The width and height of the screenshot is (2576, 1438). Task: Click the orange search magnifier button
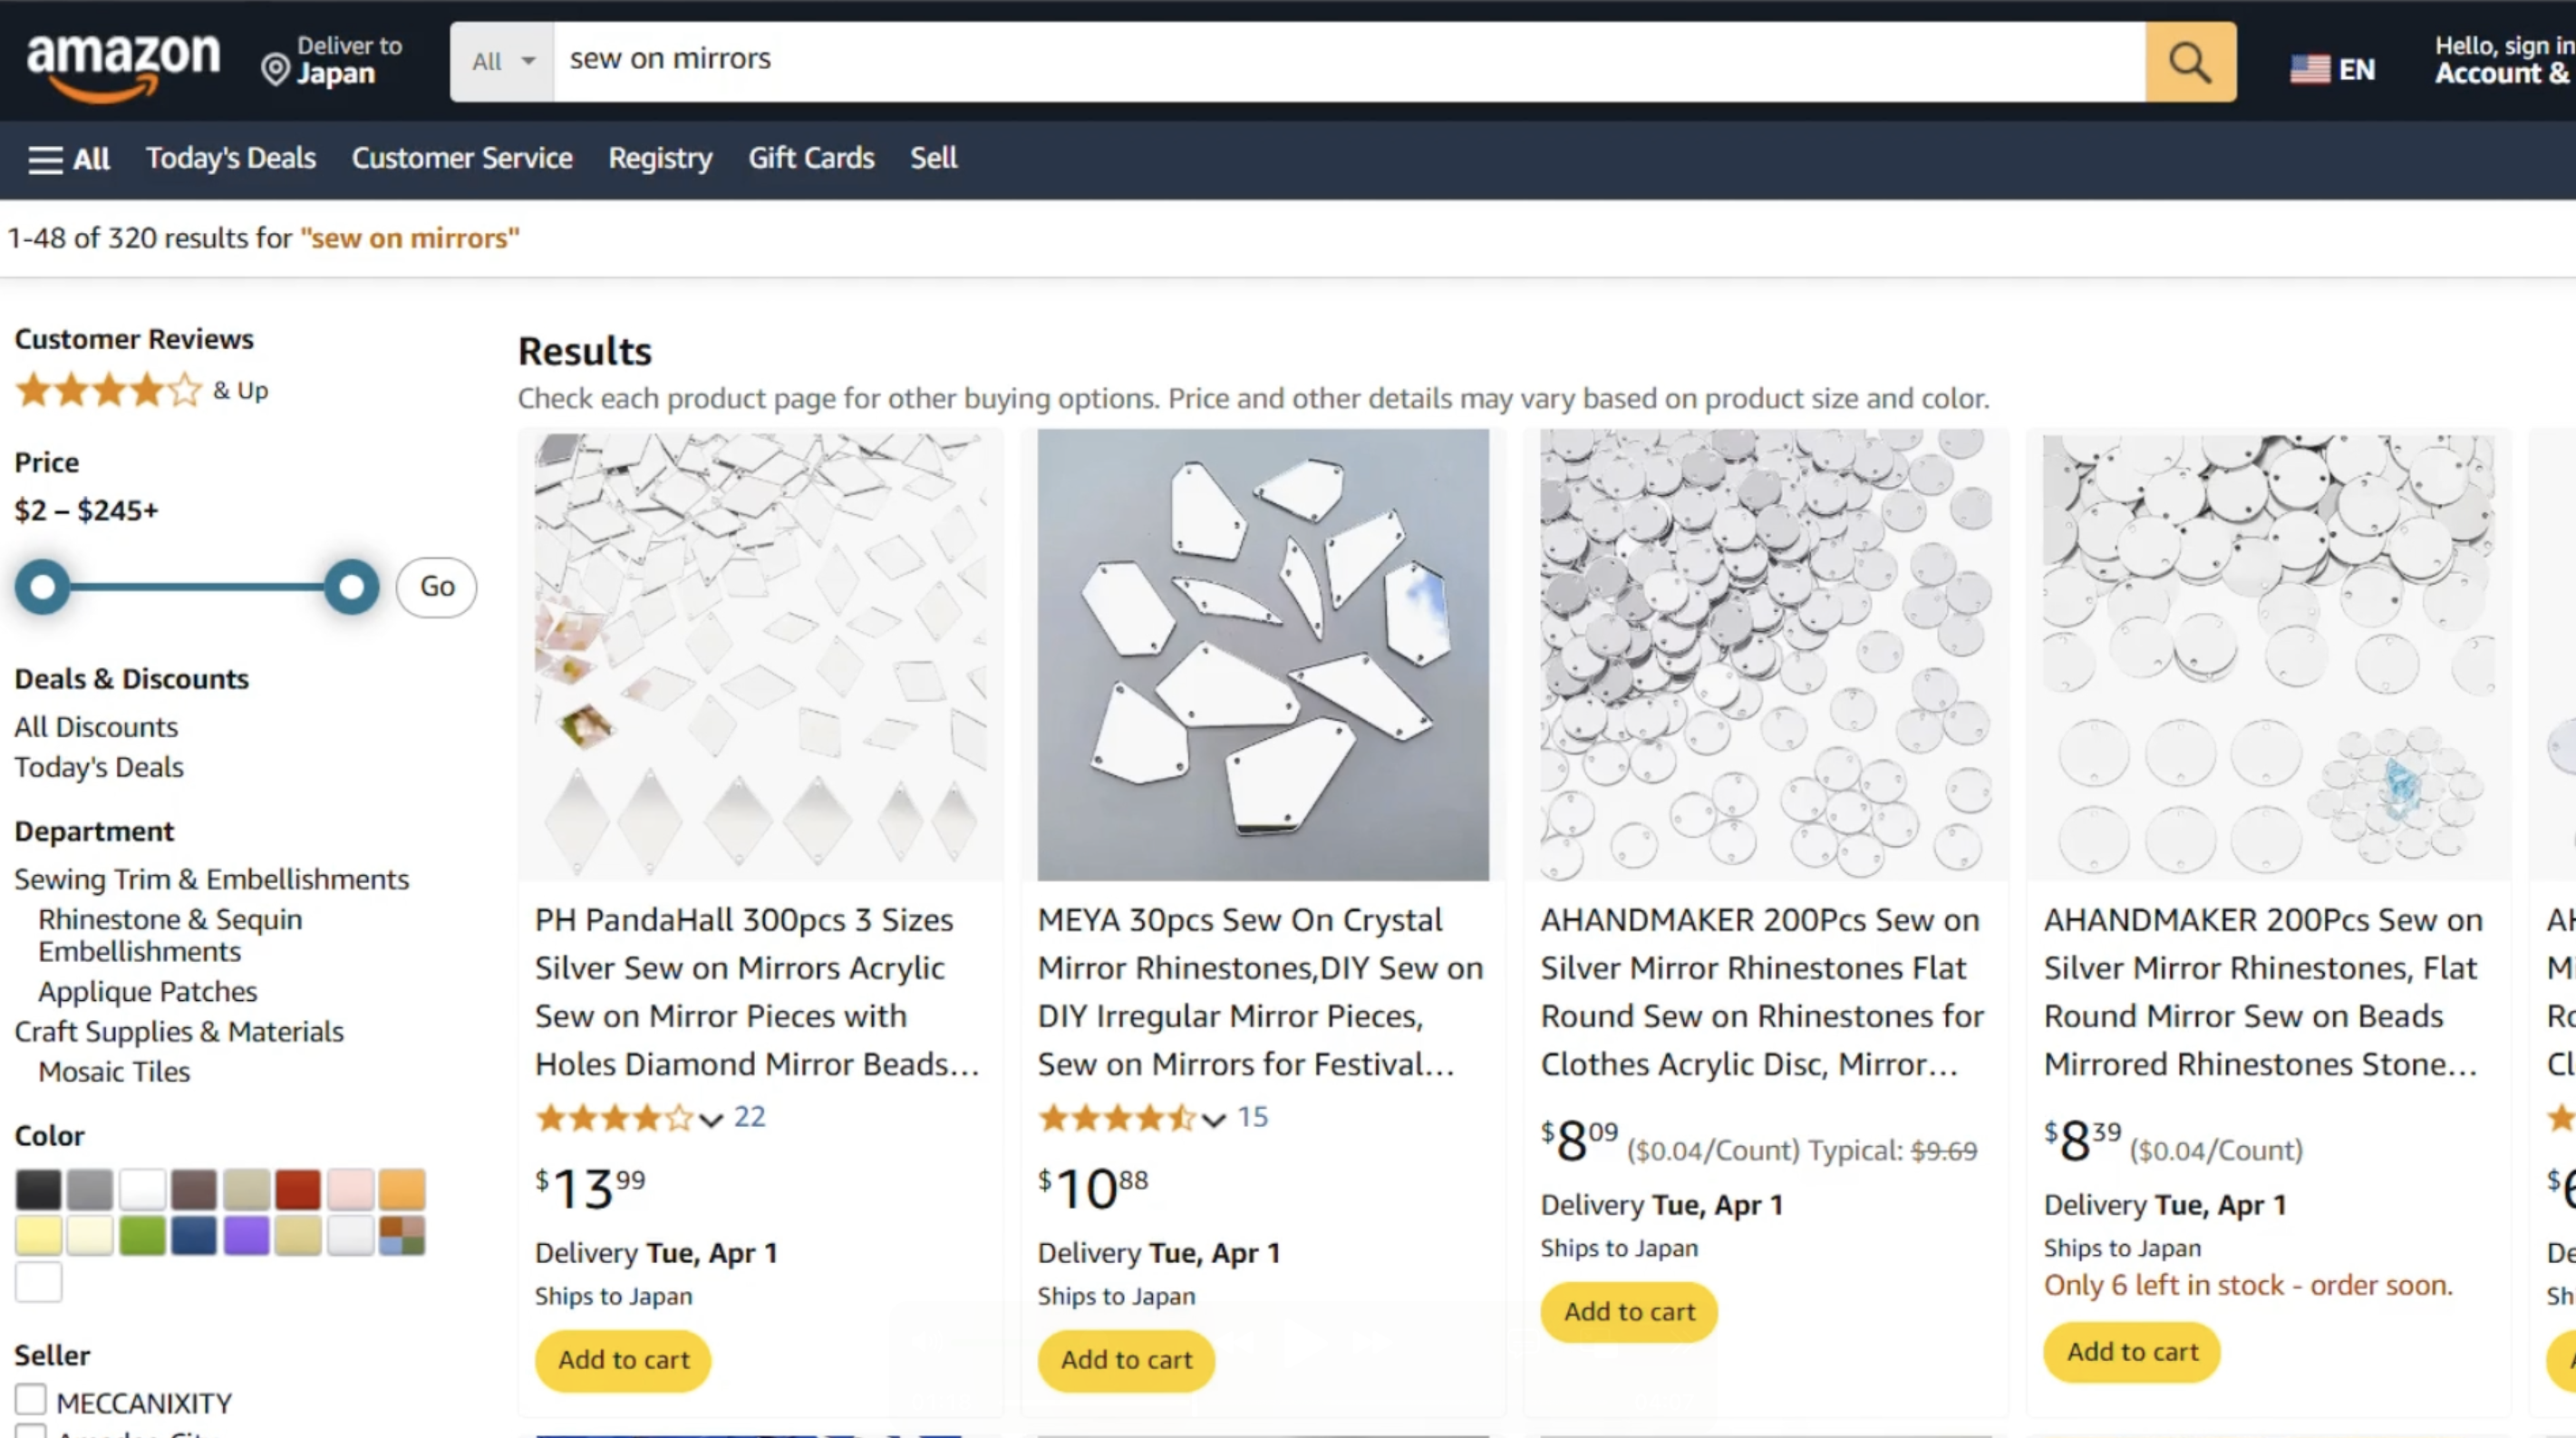[2190, 62]
